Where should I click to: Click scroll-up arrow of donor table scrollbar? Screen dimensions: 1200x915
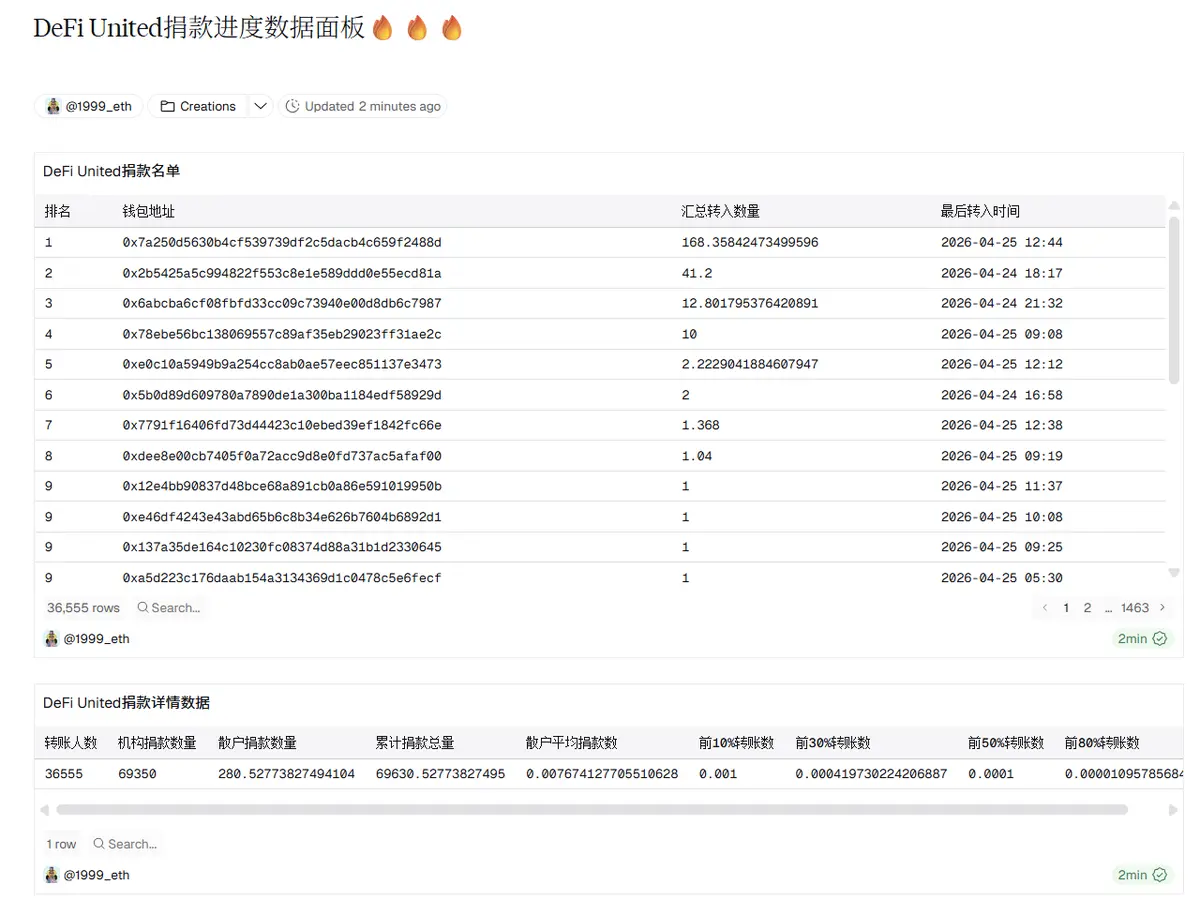pos(1174,205)
